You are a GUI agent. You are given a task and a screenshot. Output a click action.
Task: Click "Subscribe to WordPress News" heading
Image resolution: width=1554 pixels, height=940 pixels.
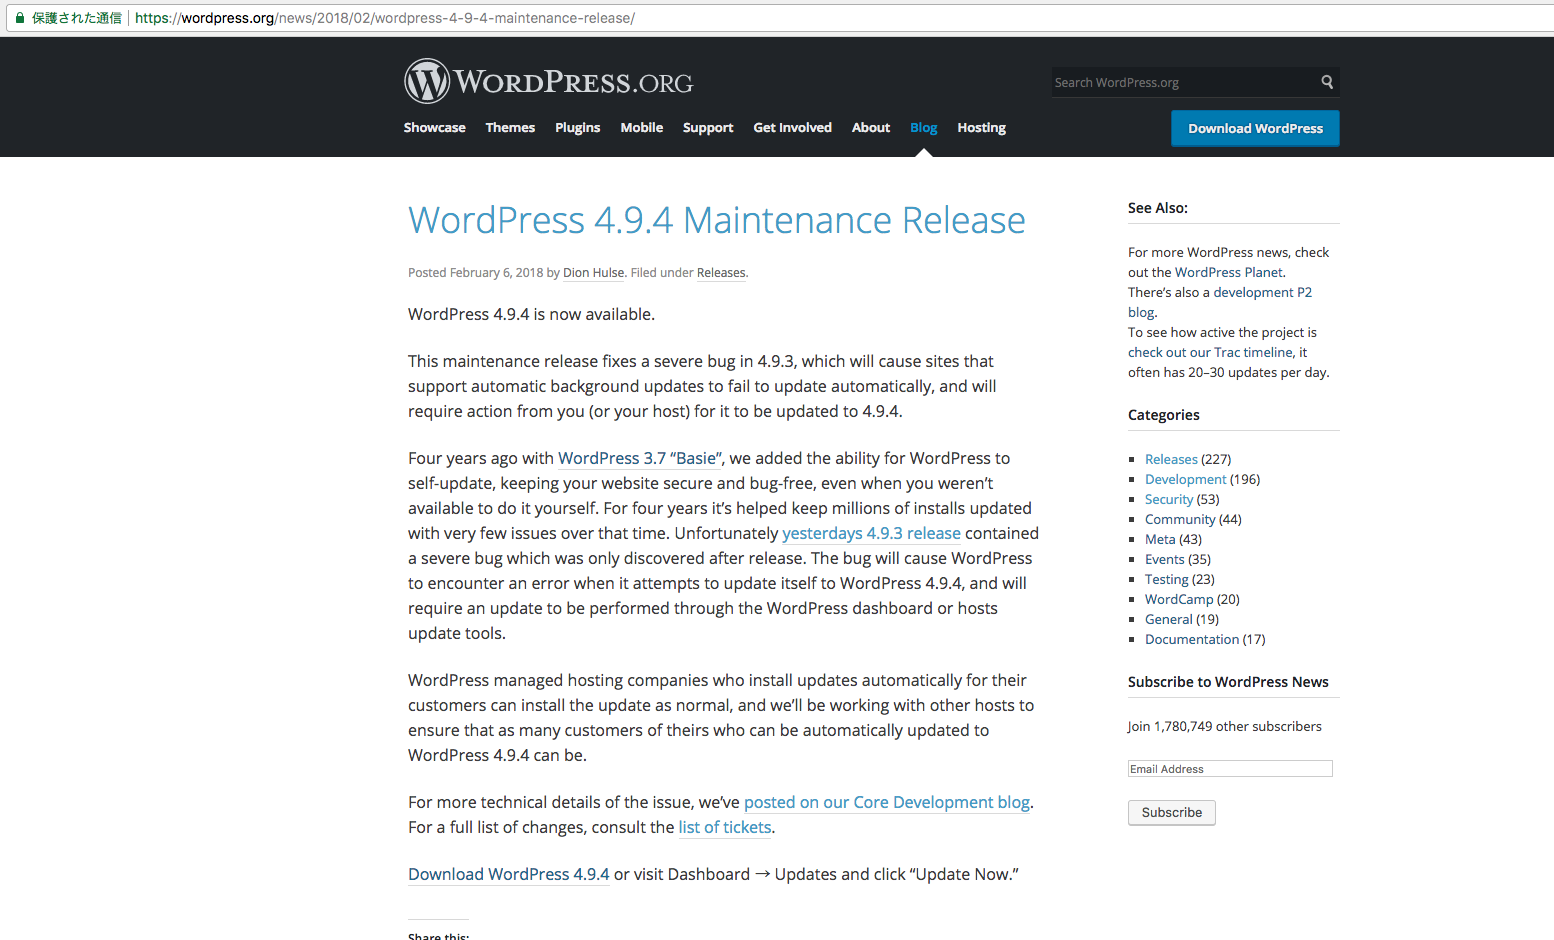[1228, 682]
